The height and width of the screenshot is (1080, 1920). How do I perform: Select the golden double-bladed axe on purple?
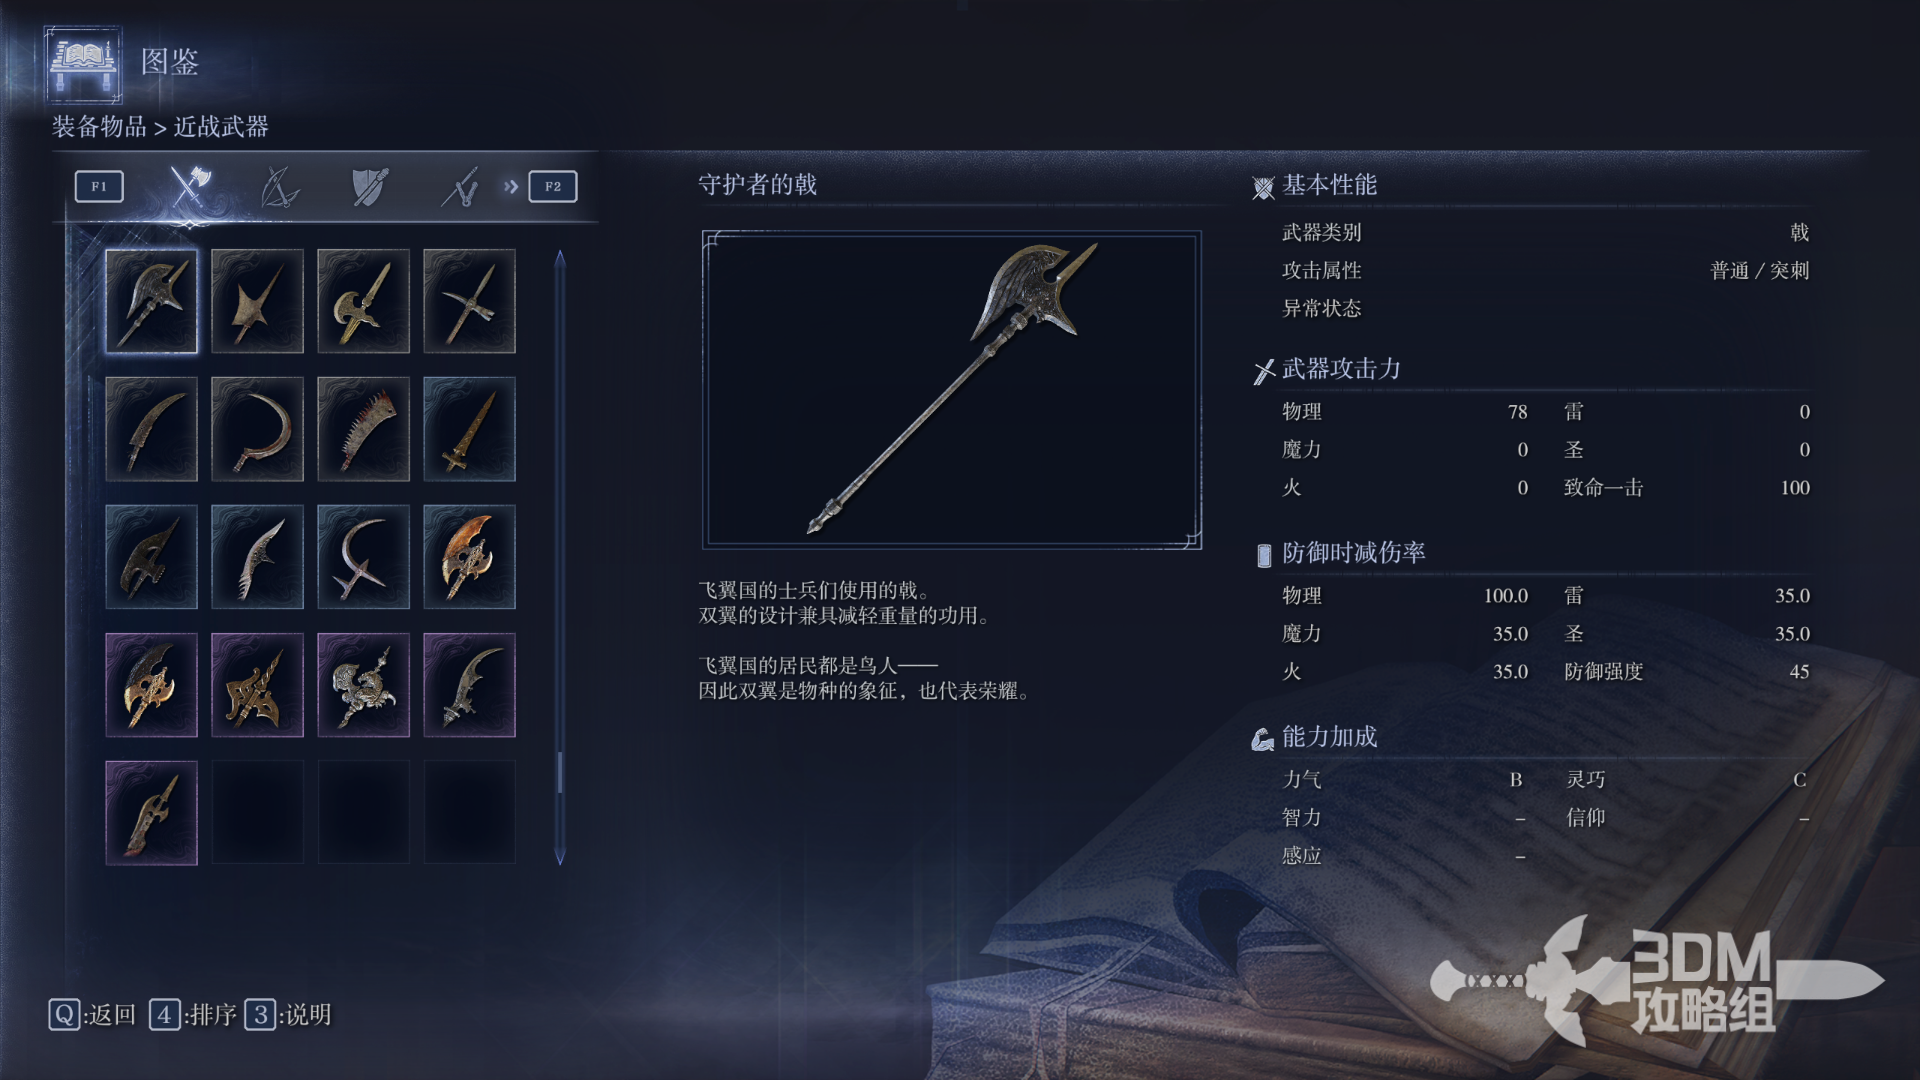tap(151, 685)
